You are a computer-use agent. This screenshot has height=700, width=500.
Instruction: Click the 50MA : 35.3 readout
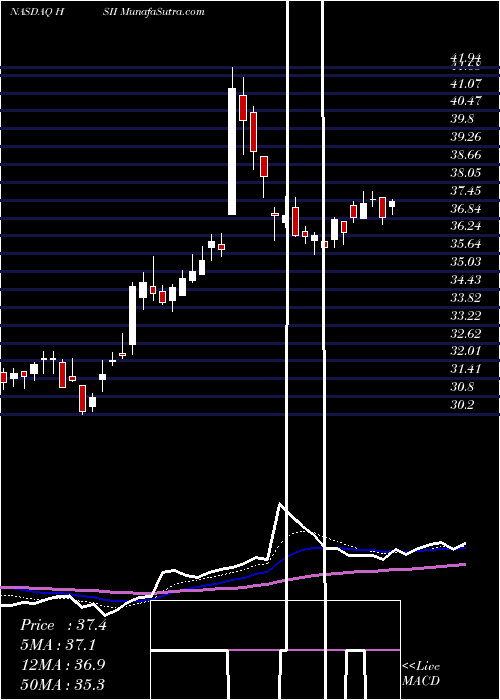point(62,684)
